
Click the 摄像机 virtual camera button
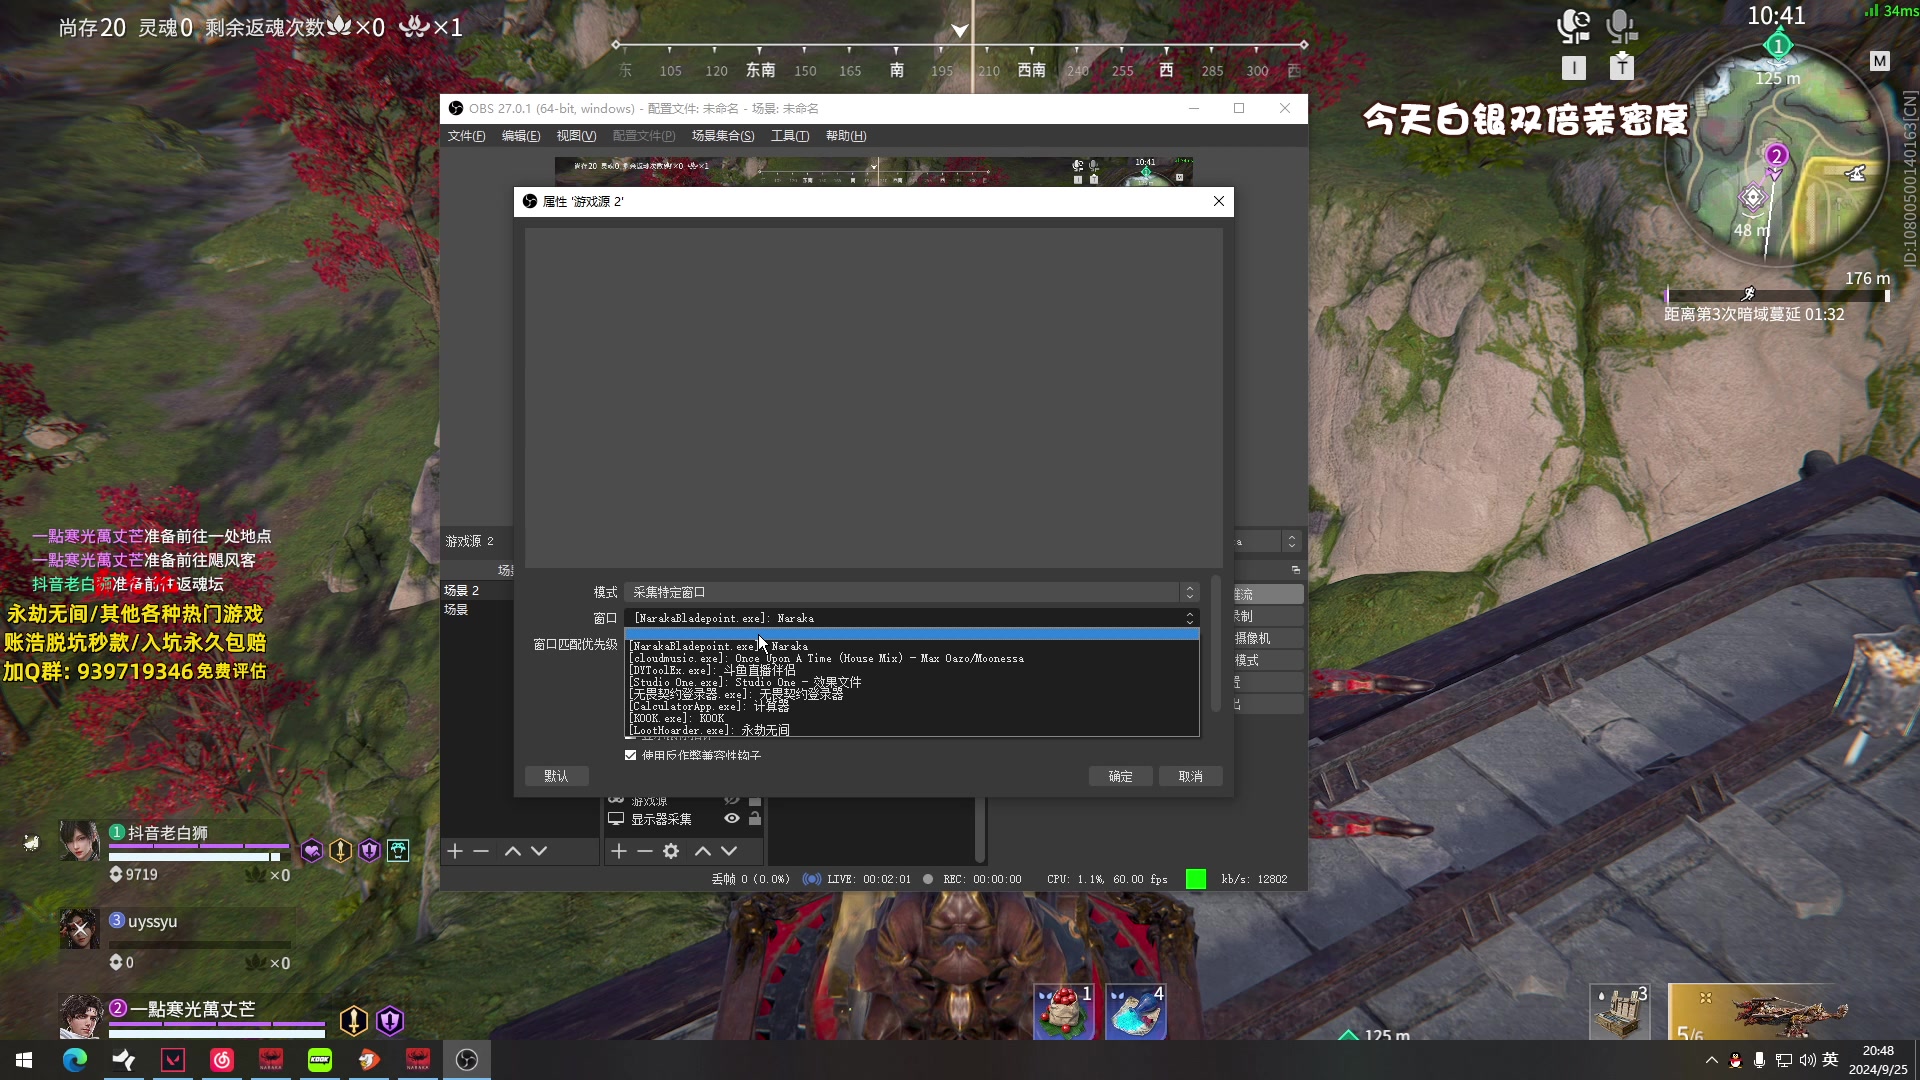coord(1268,638)
